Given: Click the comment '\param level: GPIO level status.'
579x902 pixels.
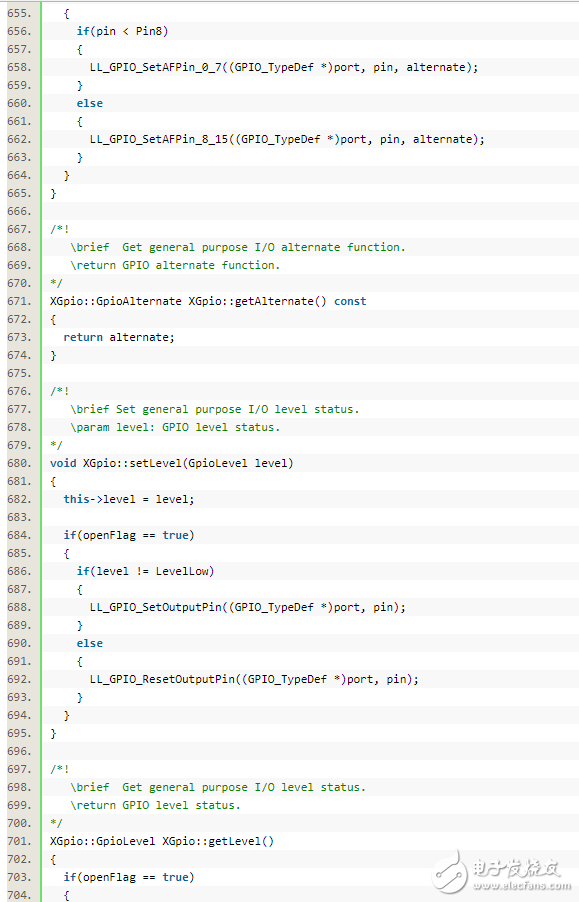Looking at the screenshot, I should pos(175,427).
